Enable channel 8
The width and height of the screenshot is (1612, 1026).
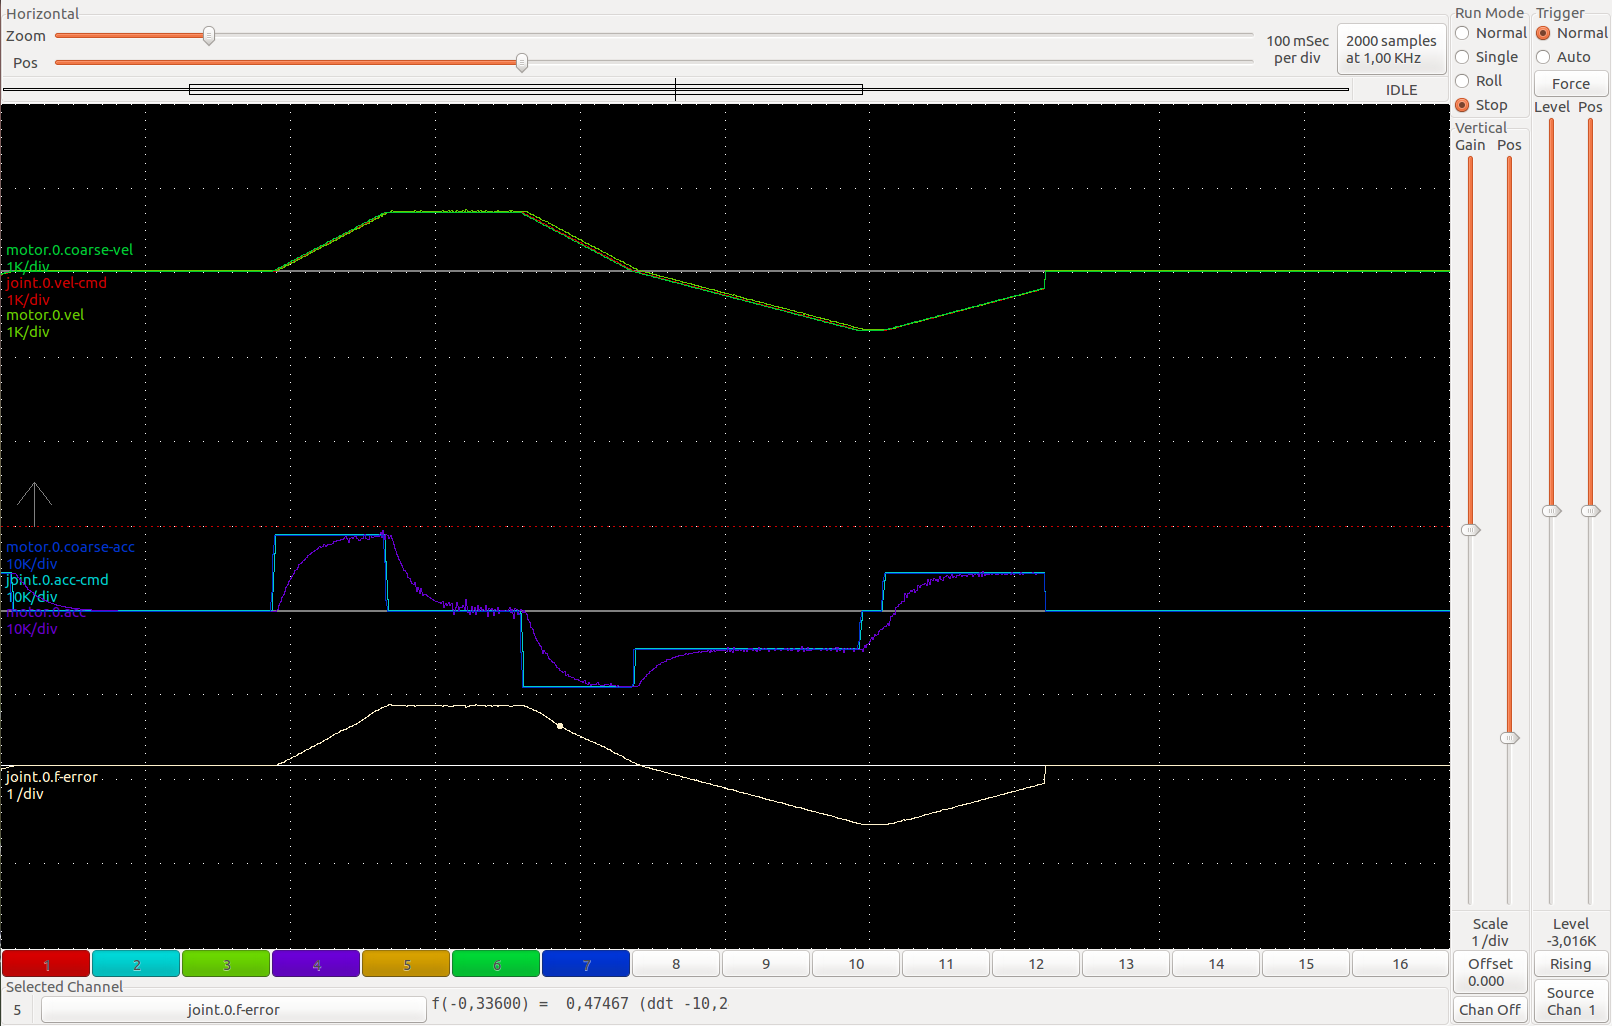pyautogui.click(x=676, y=964)
